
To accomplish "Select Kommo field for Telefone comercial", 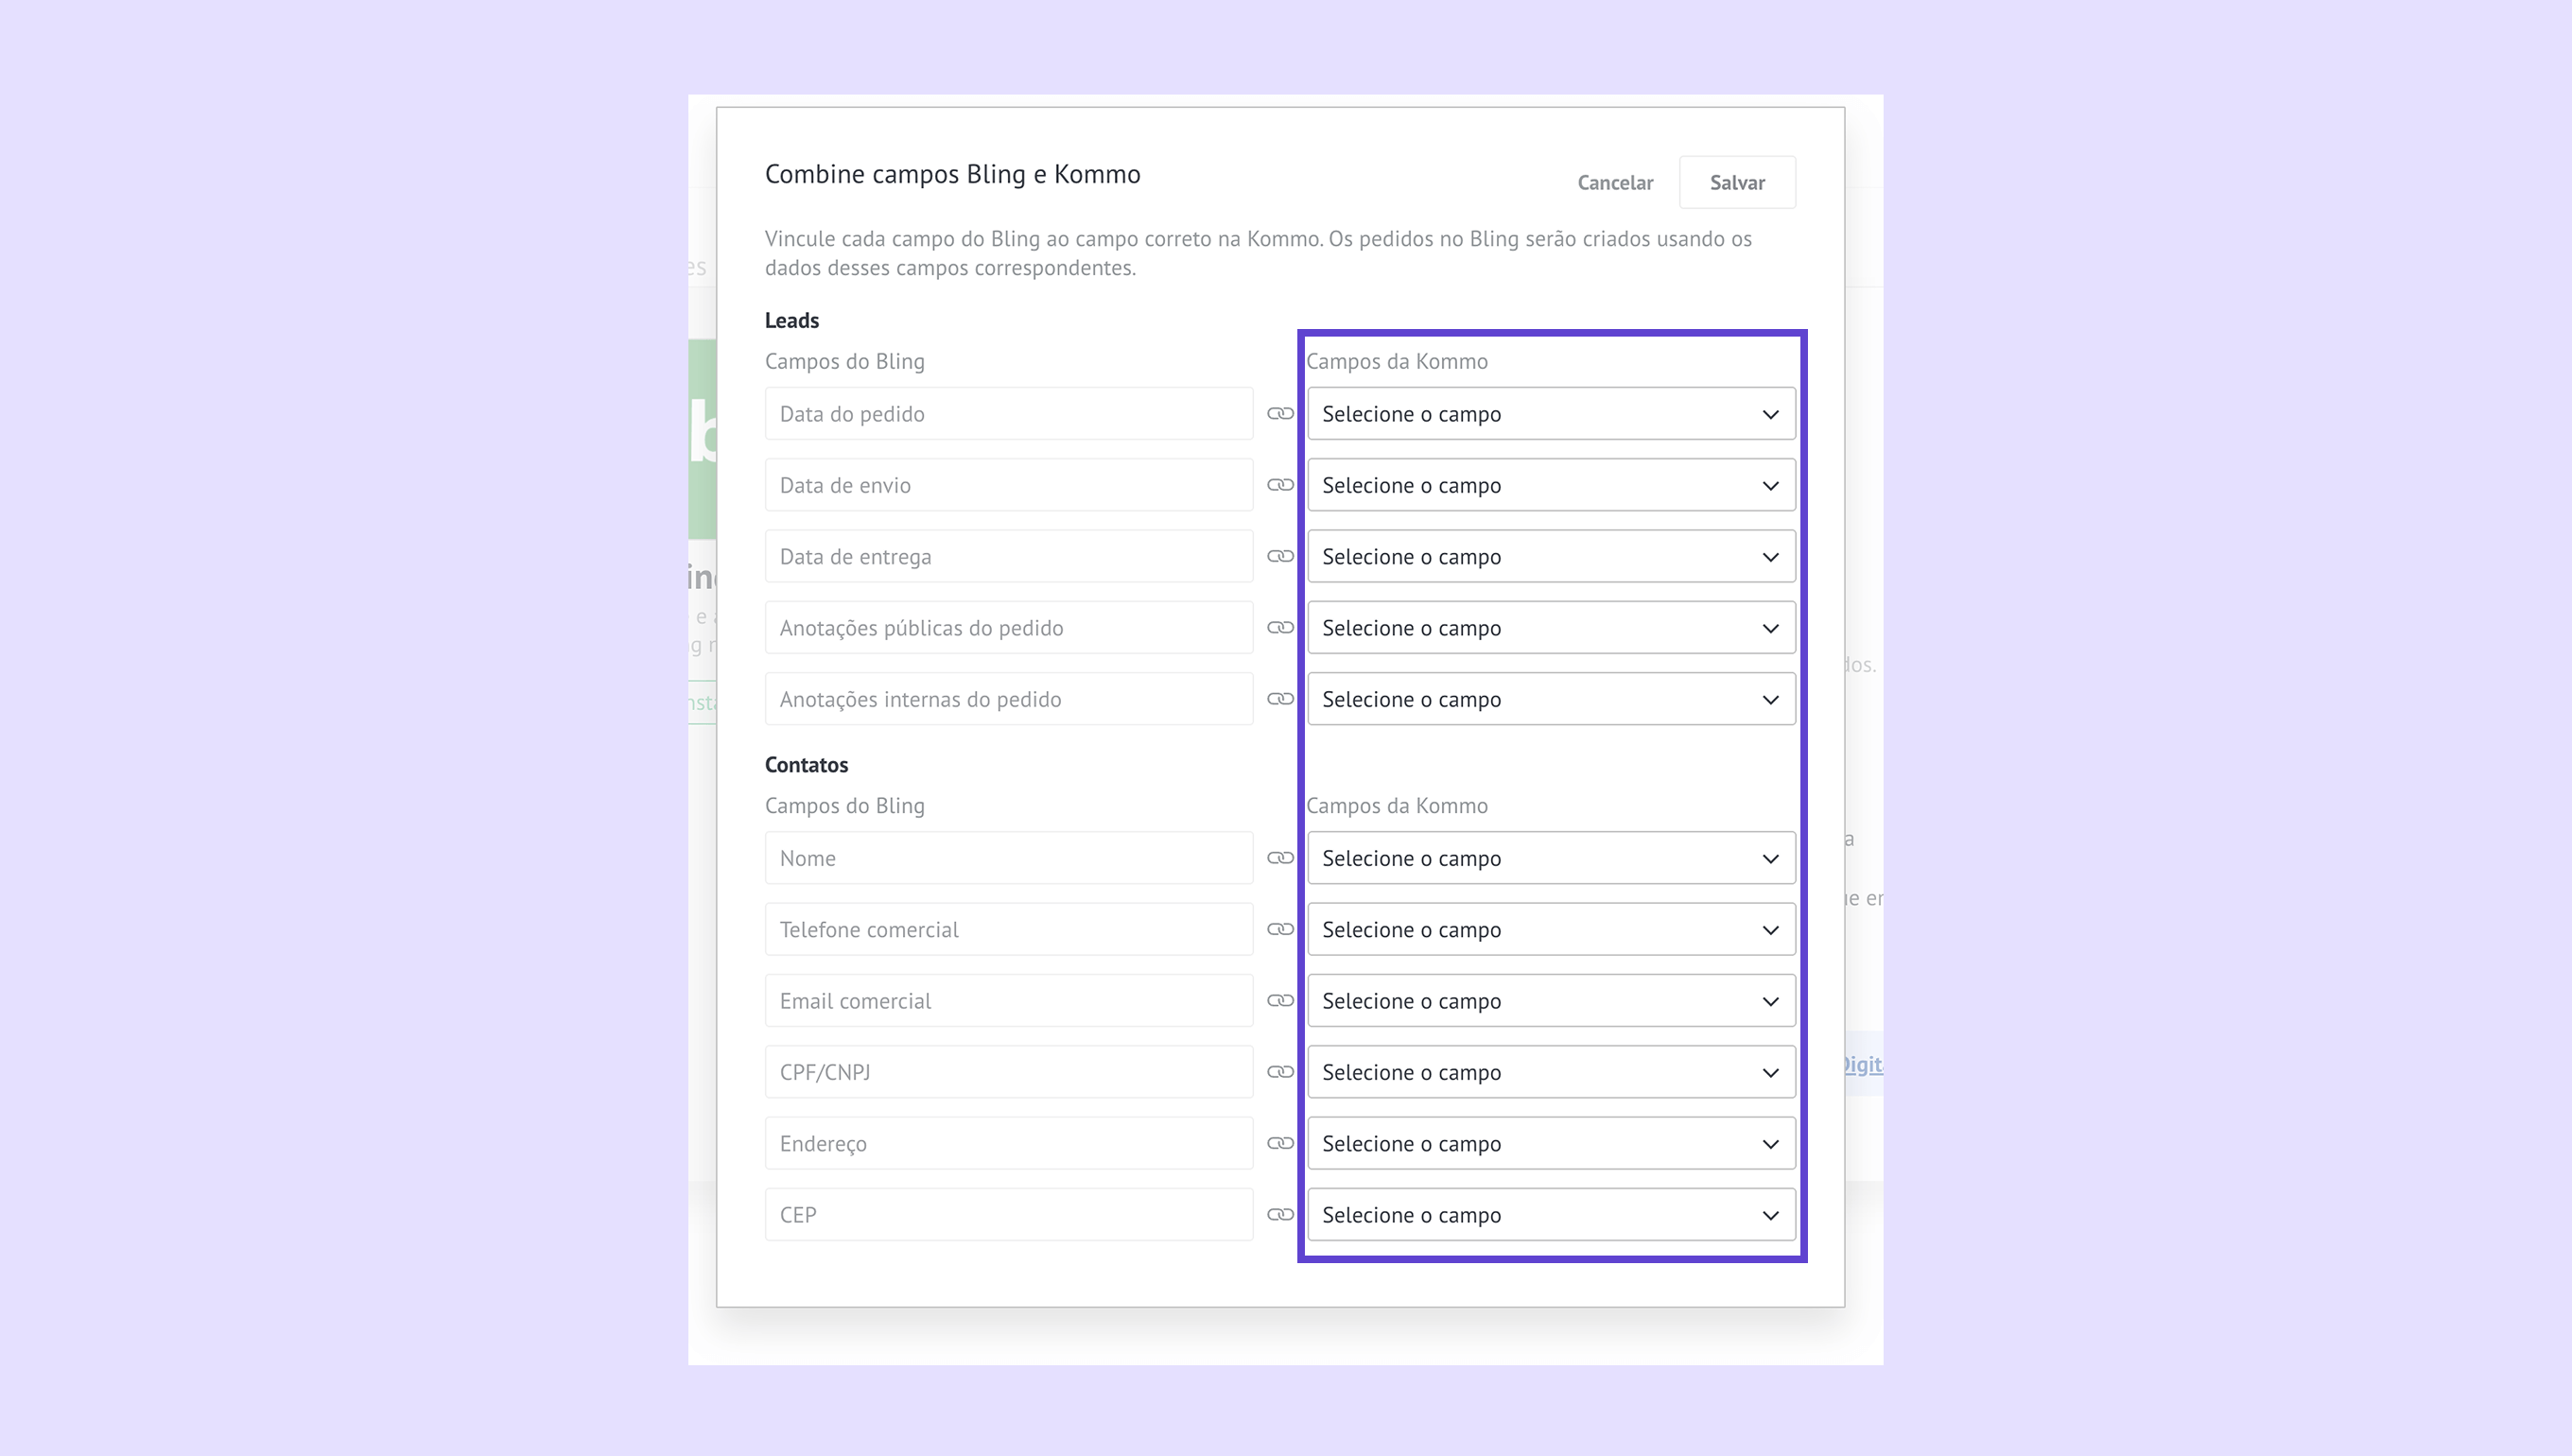I will (1550, 930).
